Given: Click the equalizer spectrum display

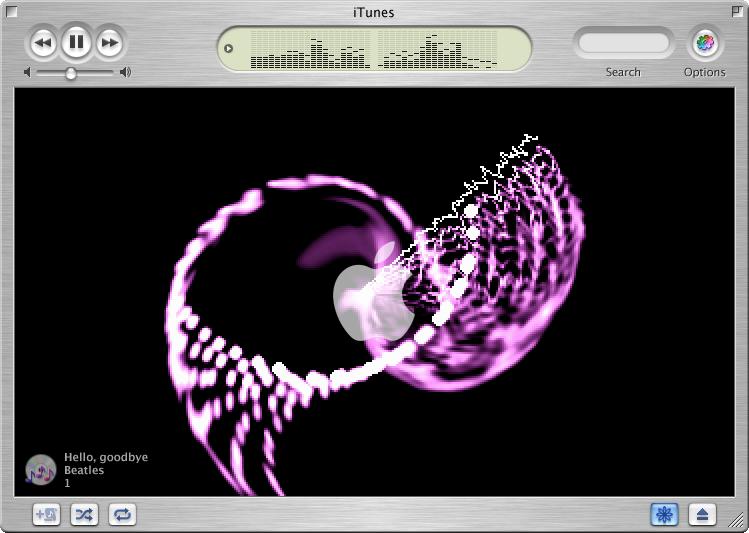Looking at the screenshot, I should click(x=374, y=50).
